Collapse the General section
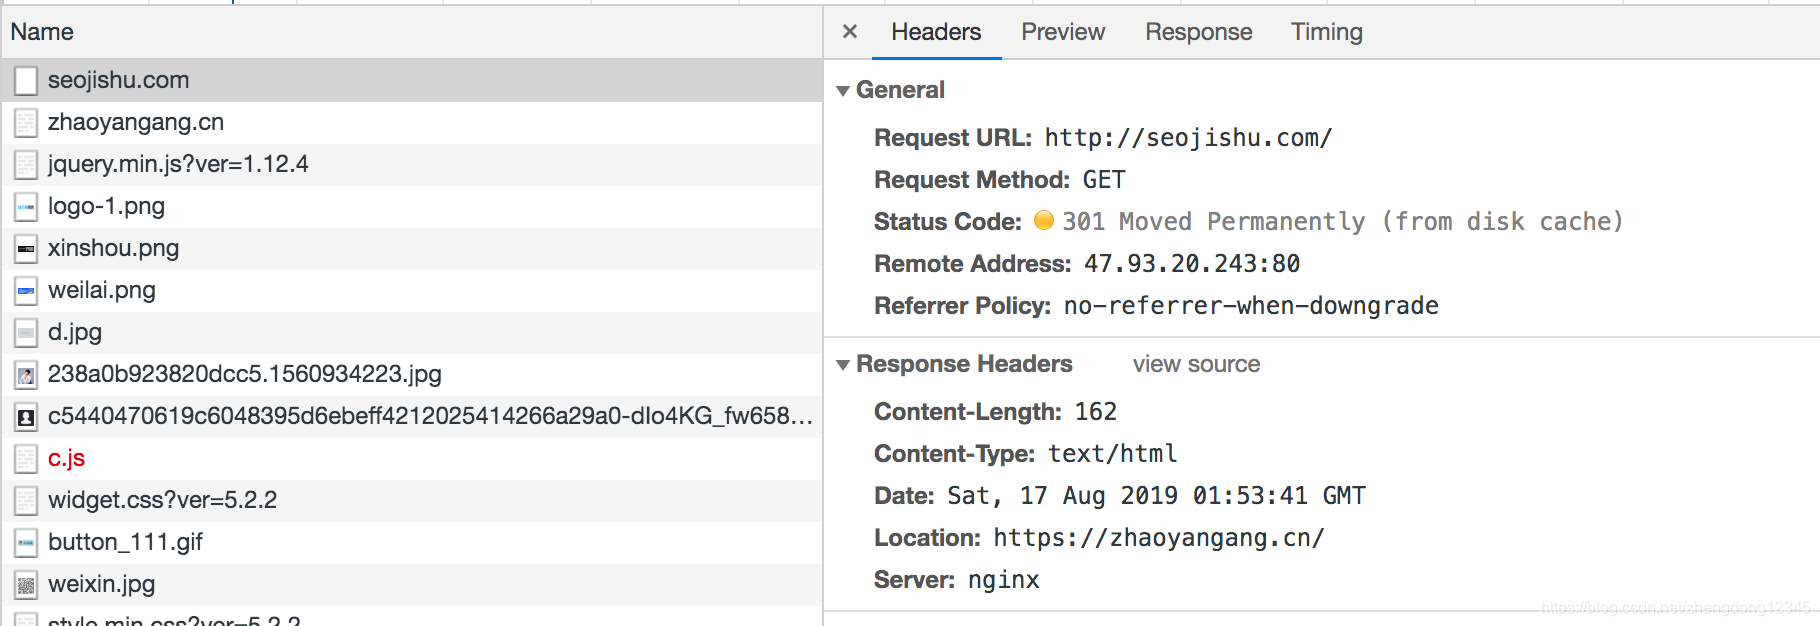 click(843, 91)
